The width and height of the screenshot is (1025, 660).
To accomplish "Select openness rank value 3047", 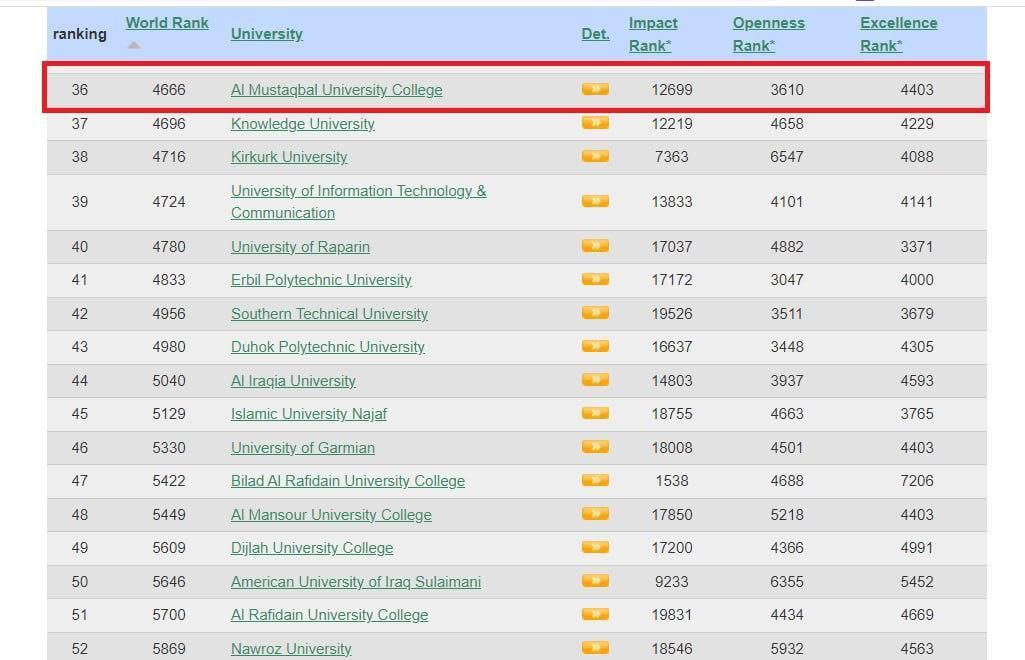I will (x=786, y=280).
